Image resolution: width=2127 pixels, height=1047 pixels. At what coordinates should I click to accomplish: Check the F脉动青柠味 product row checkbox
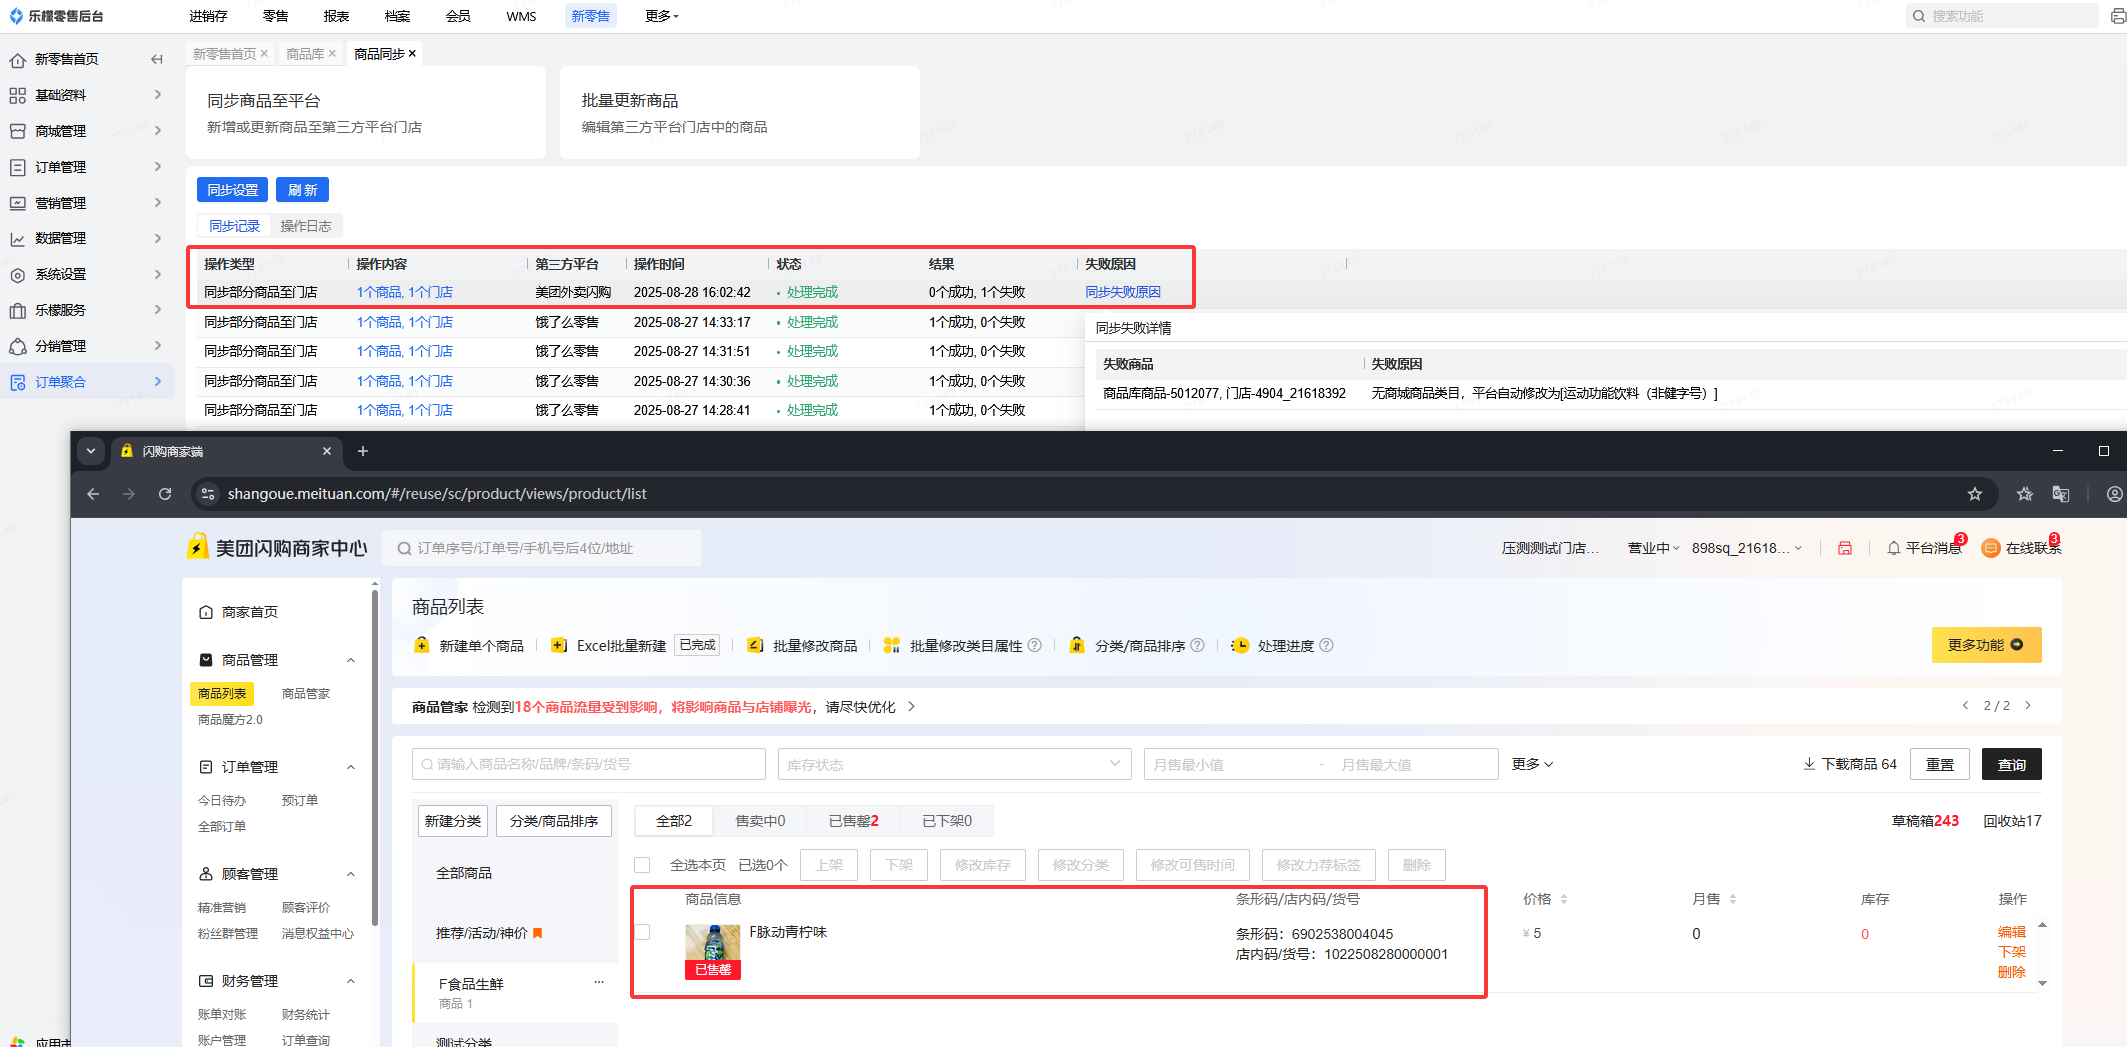(642, 932)
